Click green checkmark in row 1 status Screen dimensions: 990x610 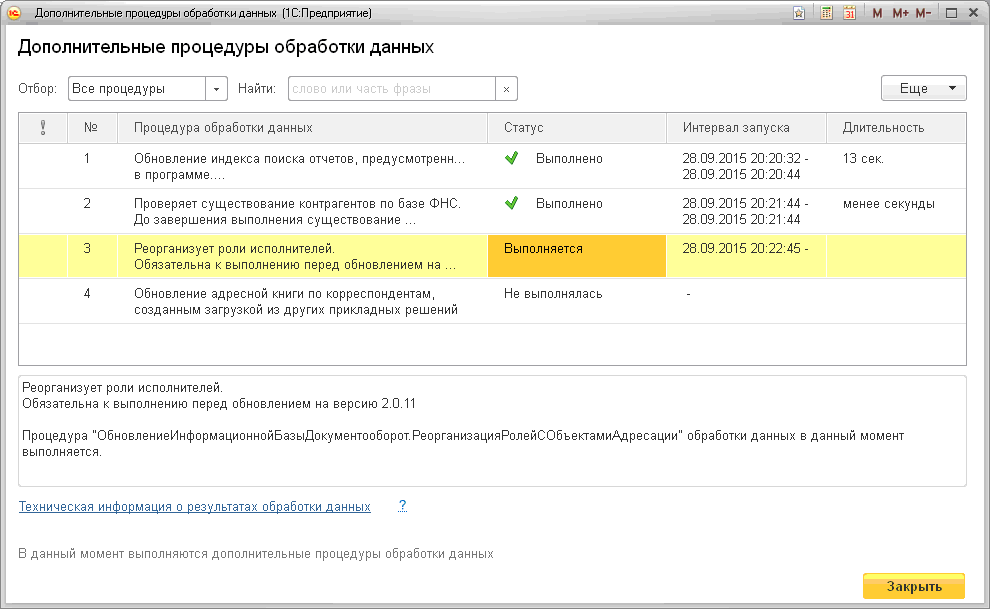pyautogui.click(x=511, y=158)
